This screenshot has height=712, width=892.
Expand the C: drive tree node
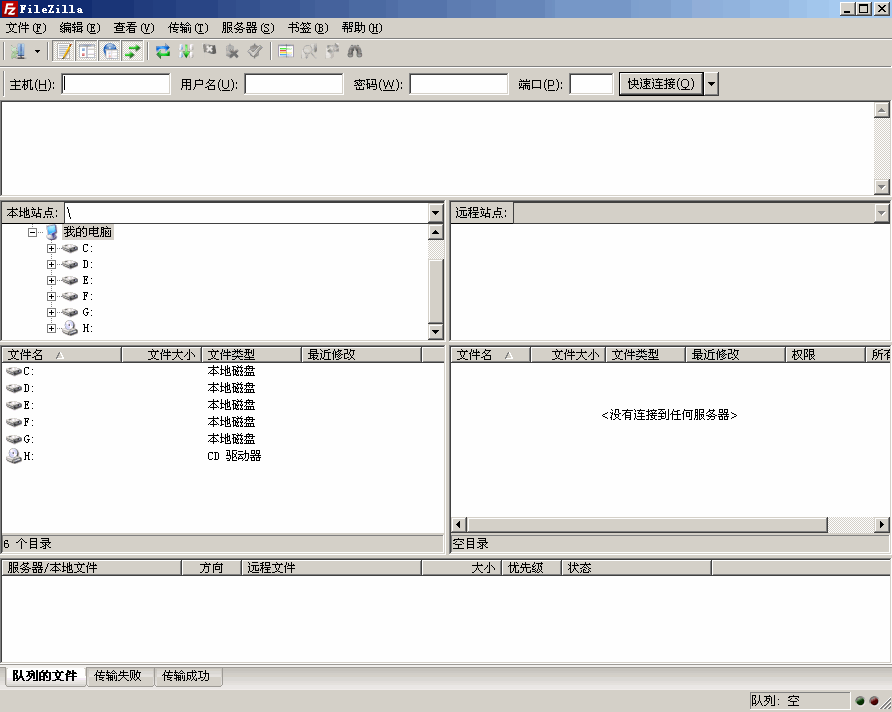pos(51,249)
